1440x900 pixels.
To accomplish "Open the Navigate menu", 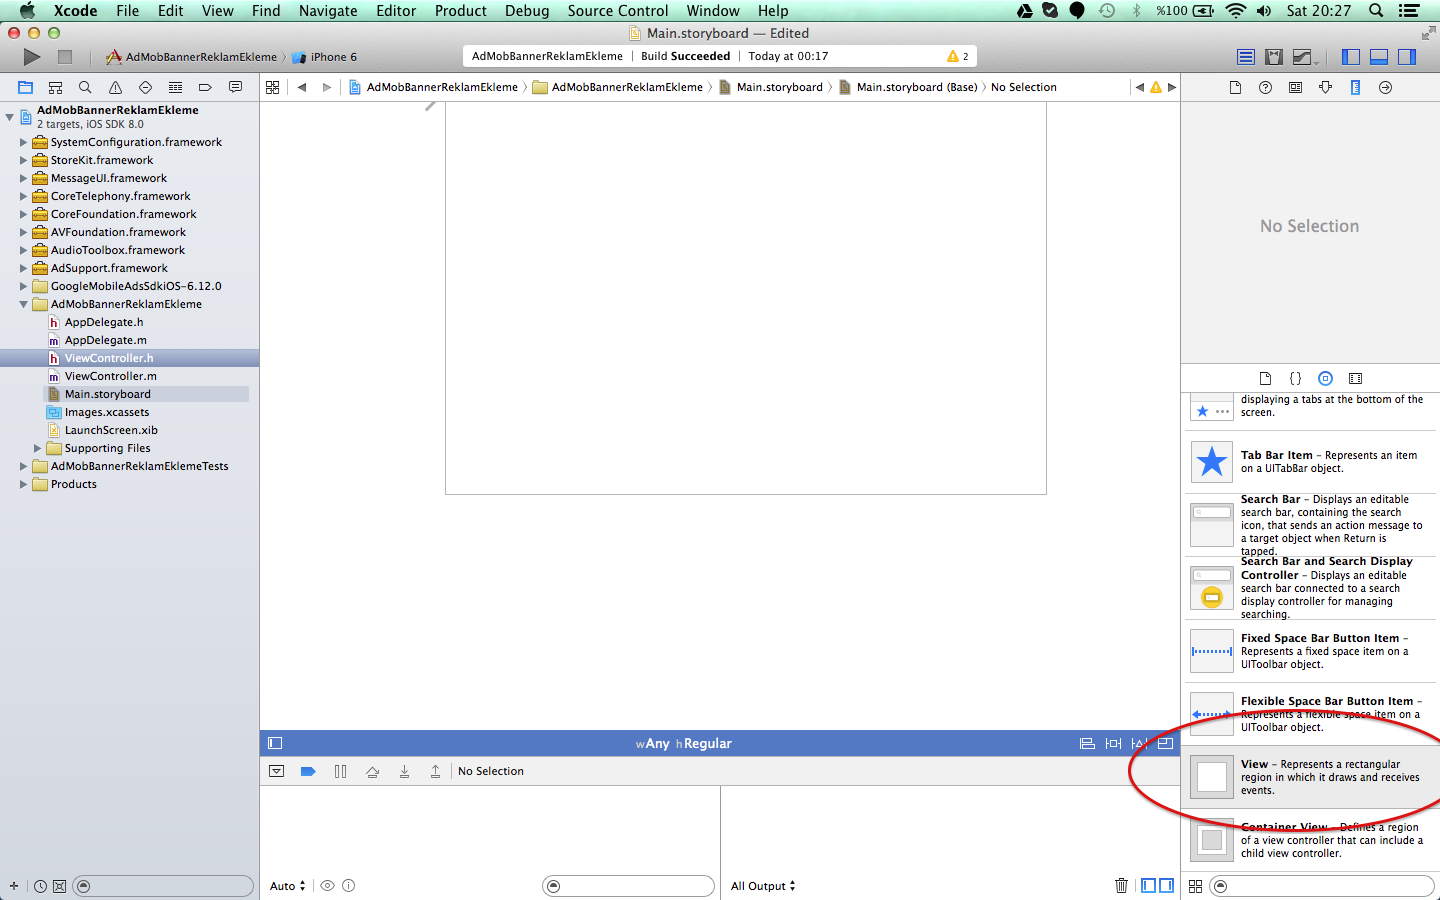I will point(328,11).
